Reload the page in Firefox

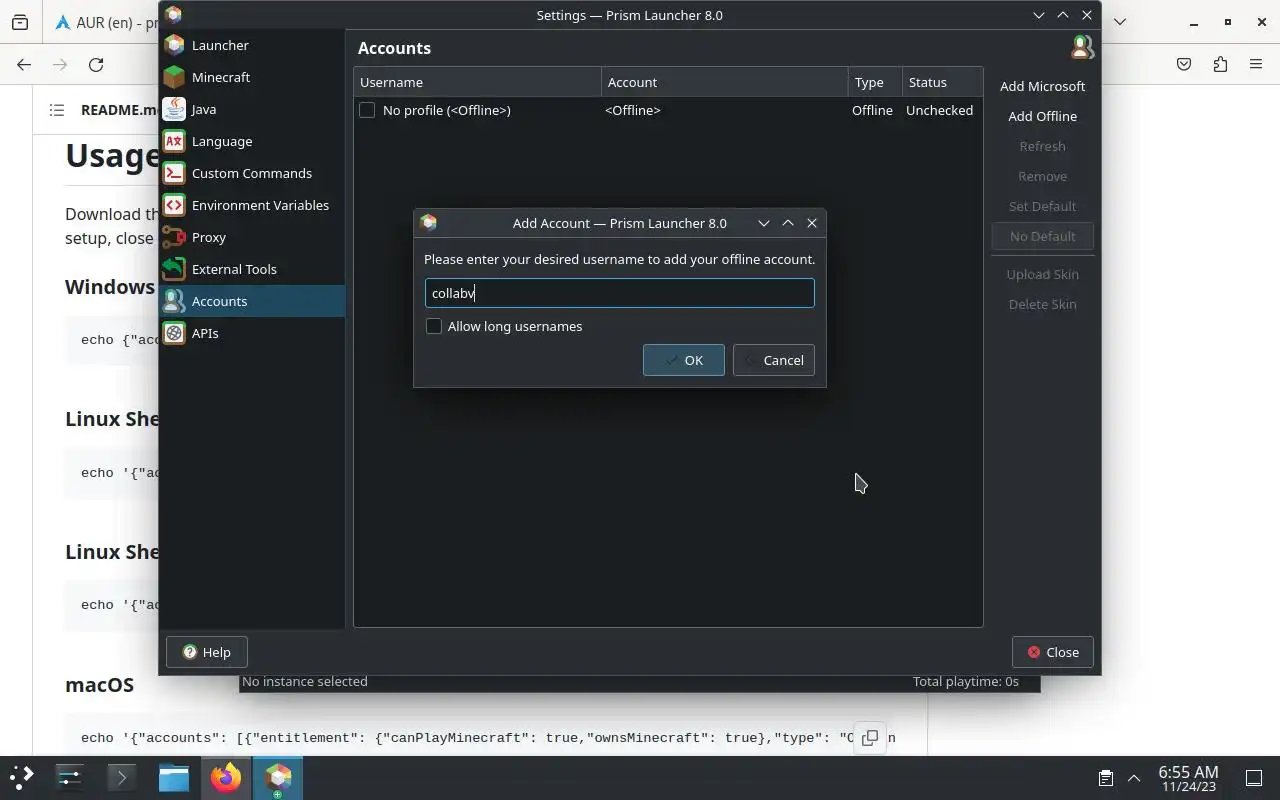[x=96, y=64]
